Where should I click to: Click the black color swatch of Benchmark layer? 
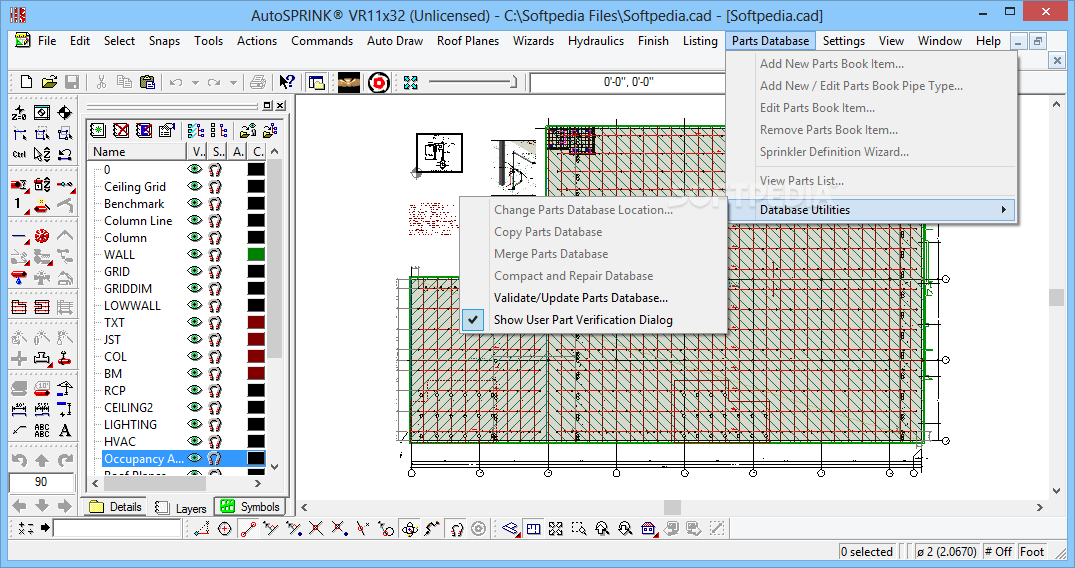click(256, 203)
